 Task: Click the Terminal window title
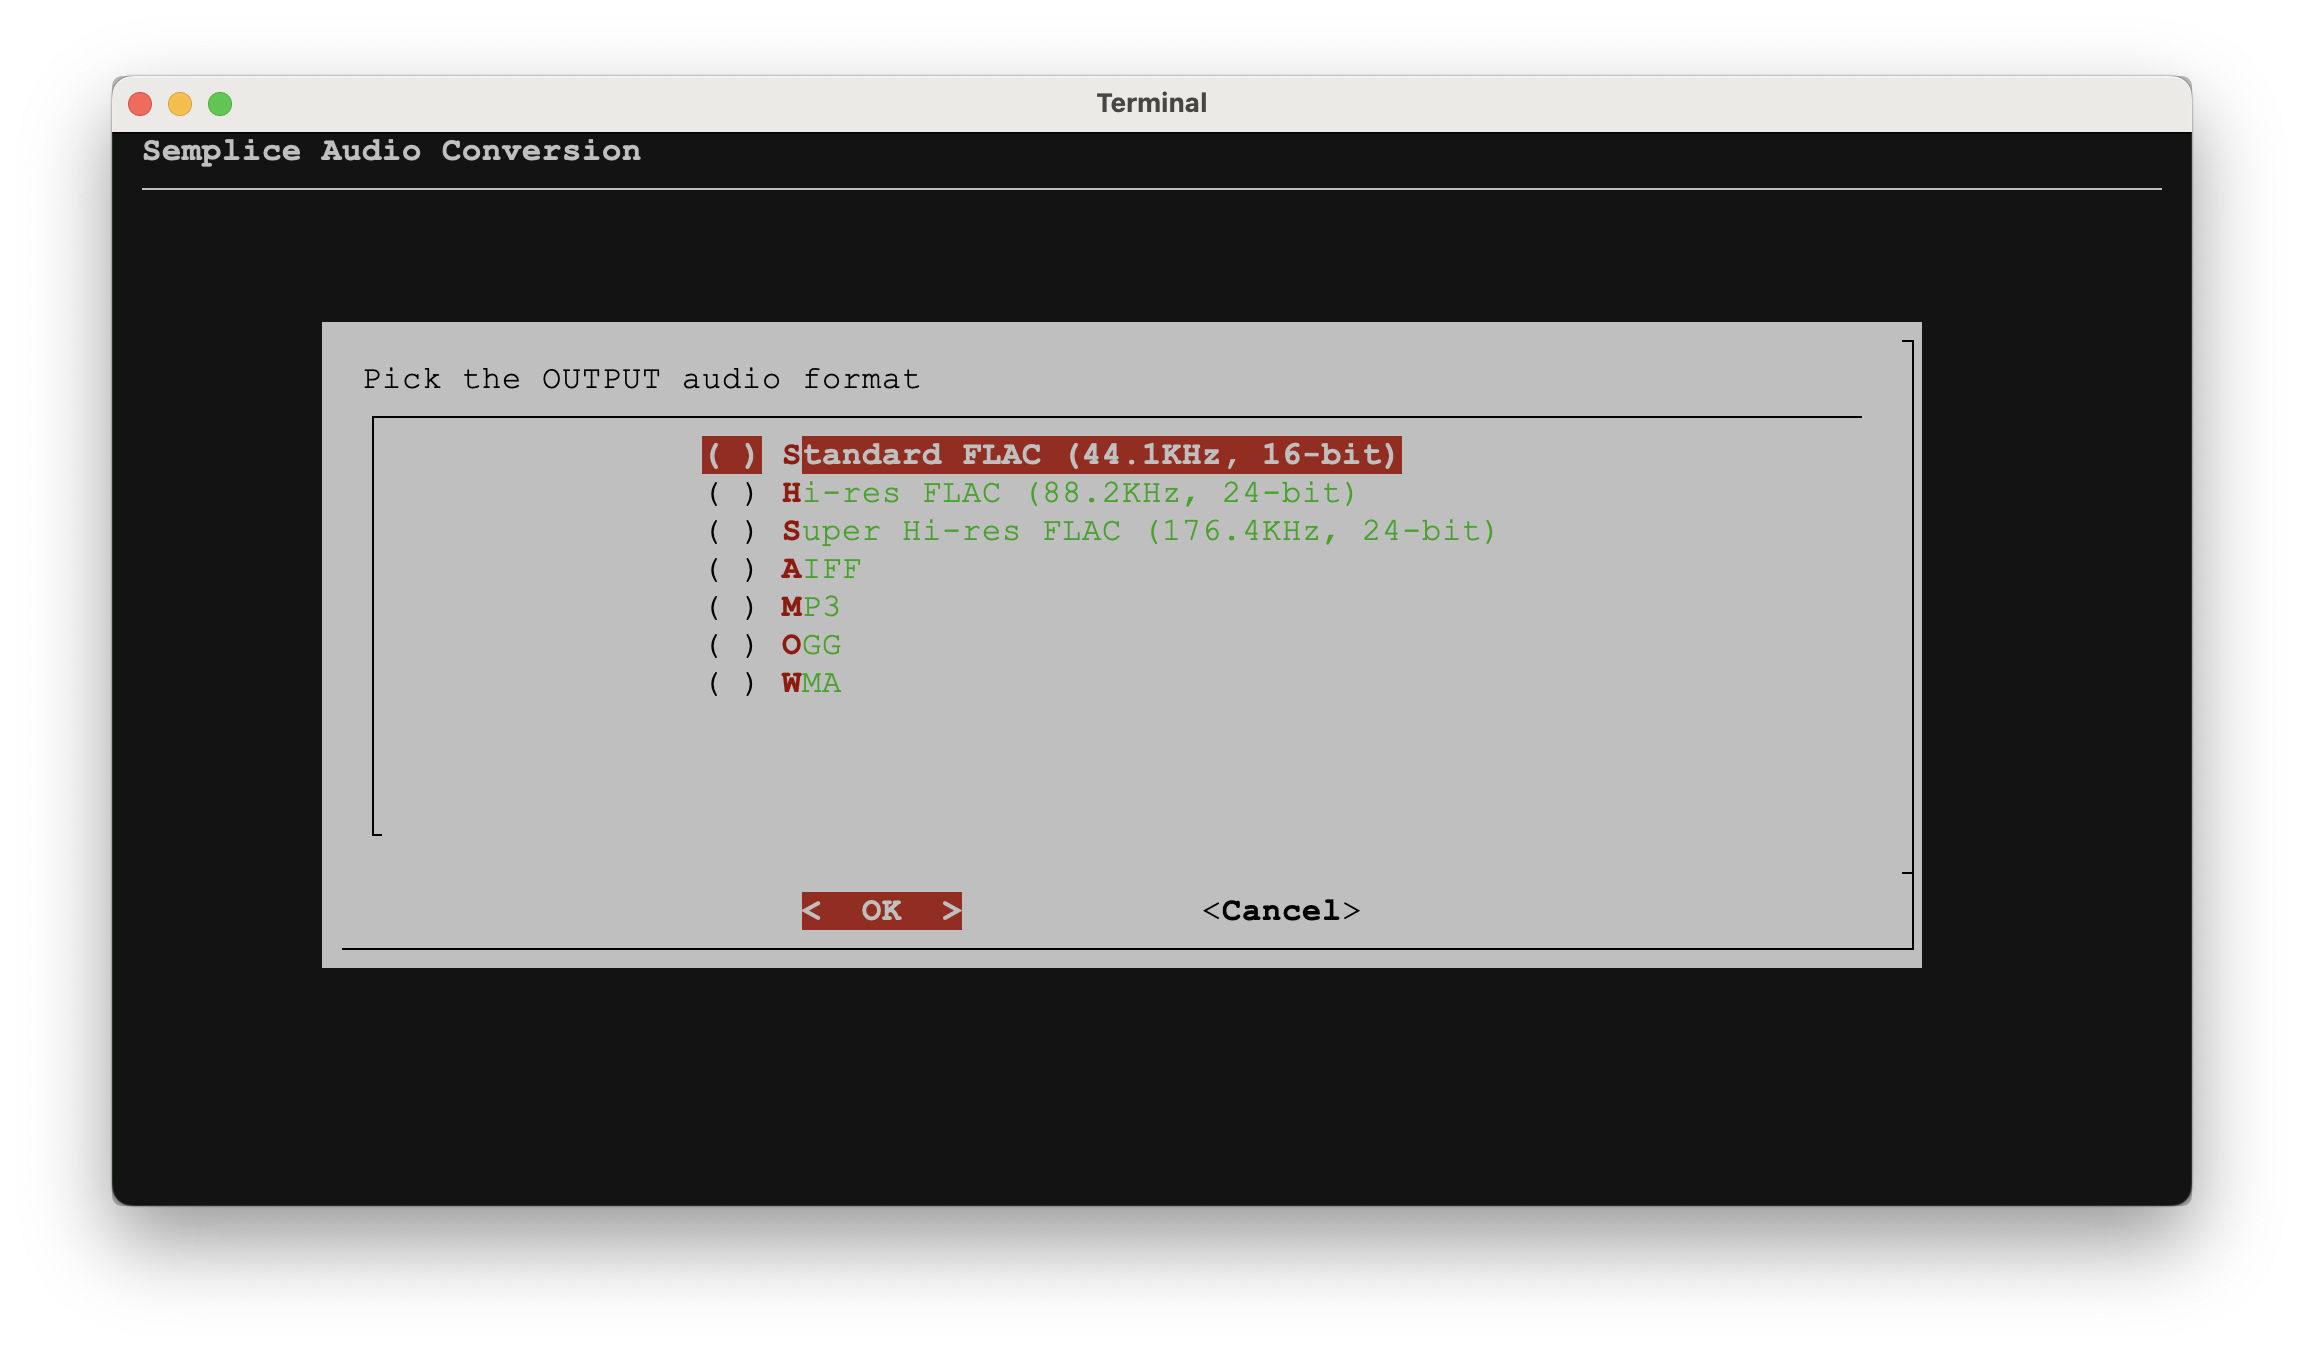click(1151, 102)
